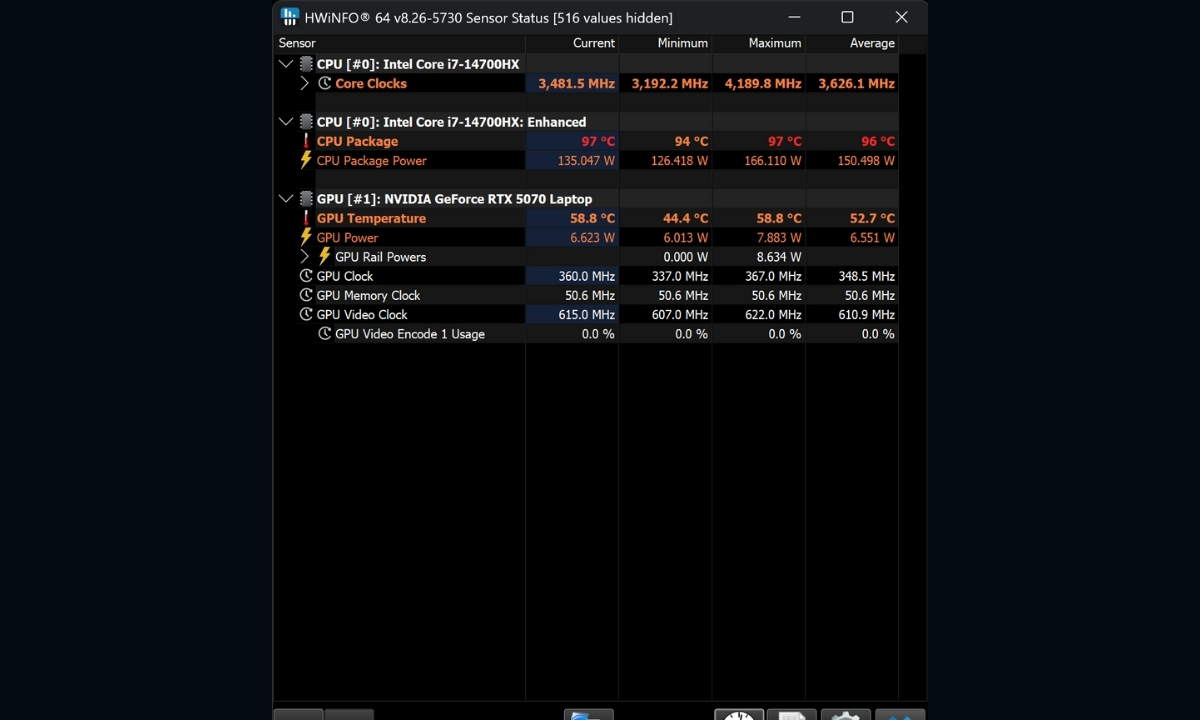
Task: Minimize the HWiNFO Sensor Status window
Action: [794, 17]
